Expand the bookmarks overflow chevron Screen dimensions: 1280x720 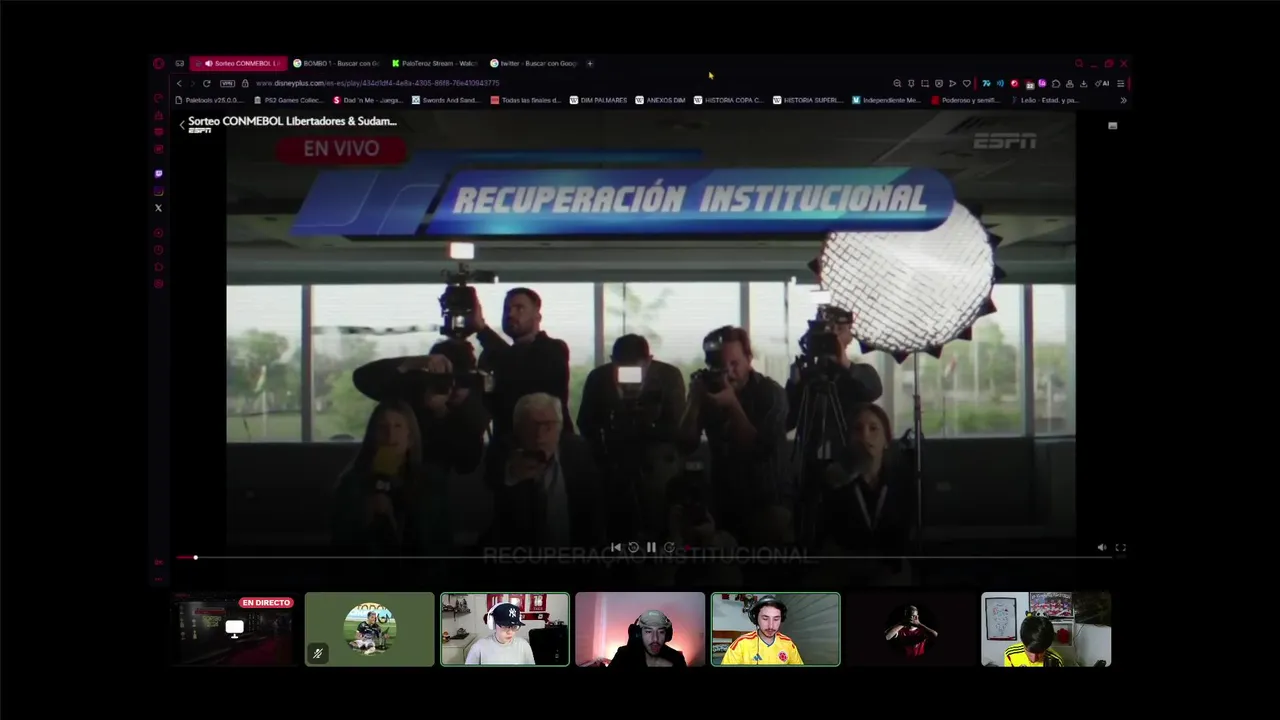pos(1123,100)
